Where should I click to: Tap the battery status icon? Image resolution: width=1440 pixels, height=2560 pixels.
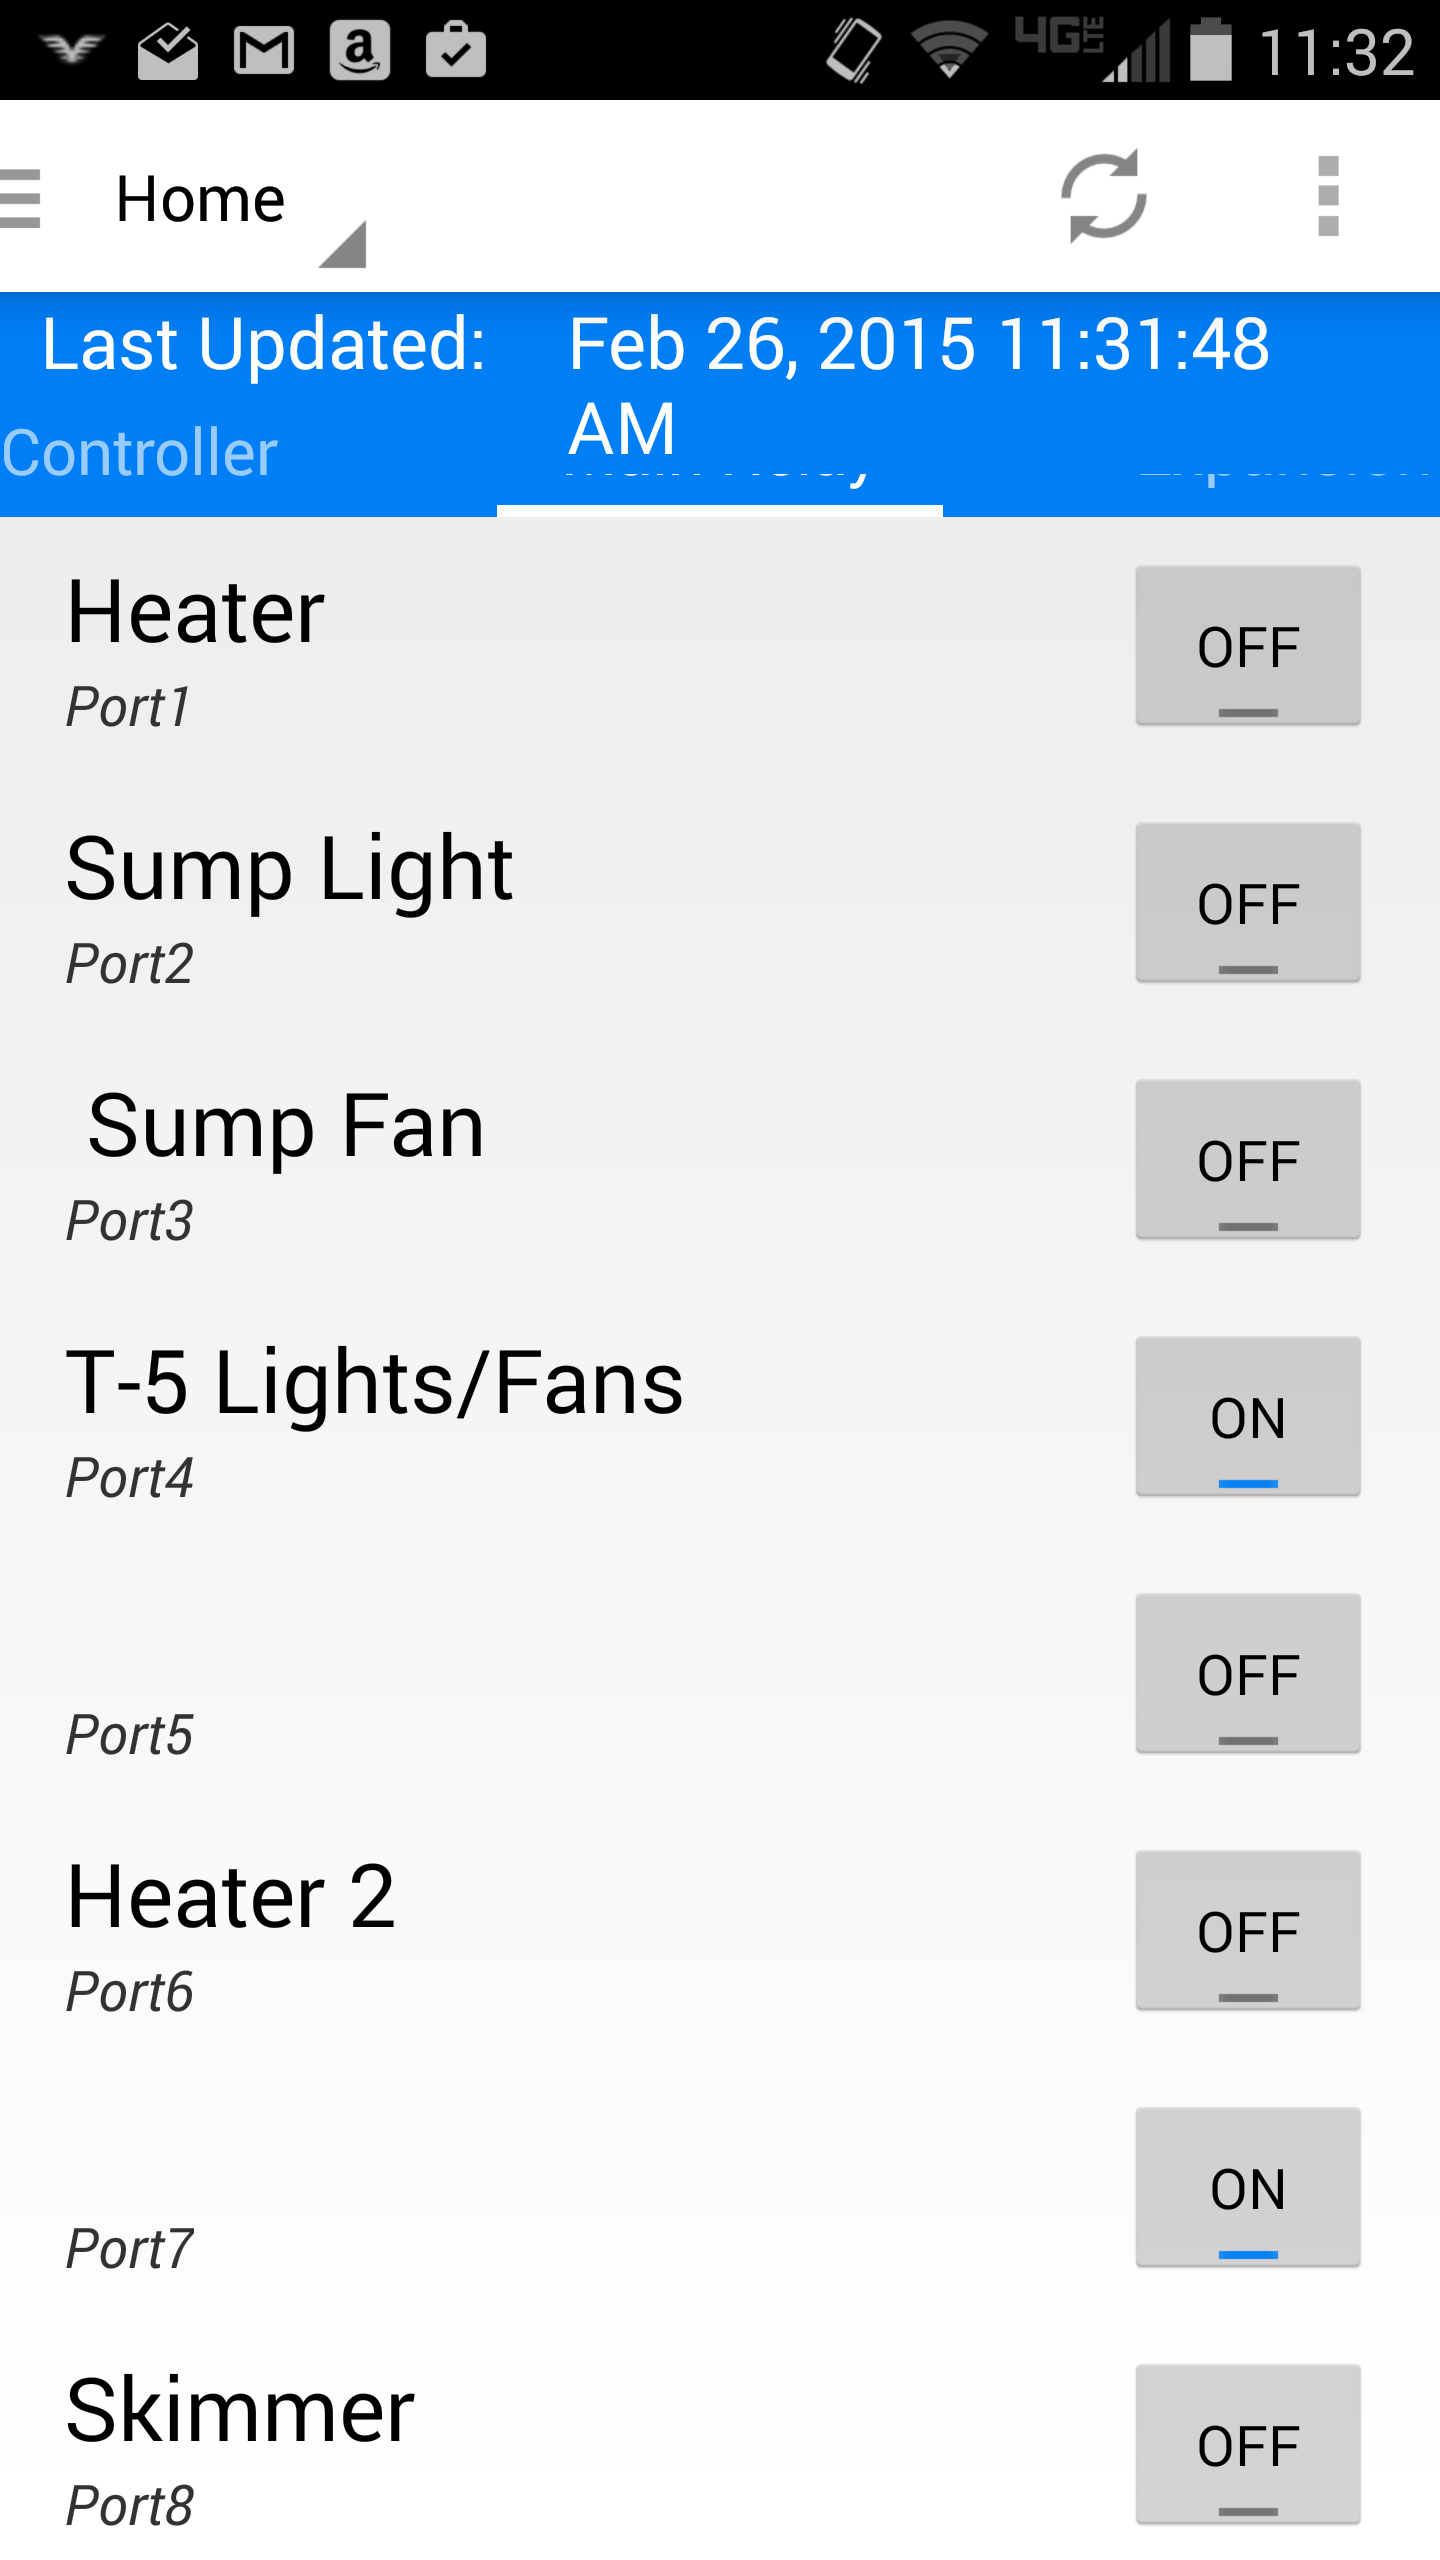click(x=1211, y=50)
